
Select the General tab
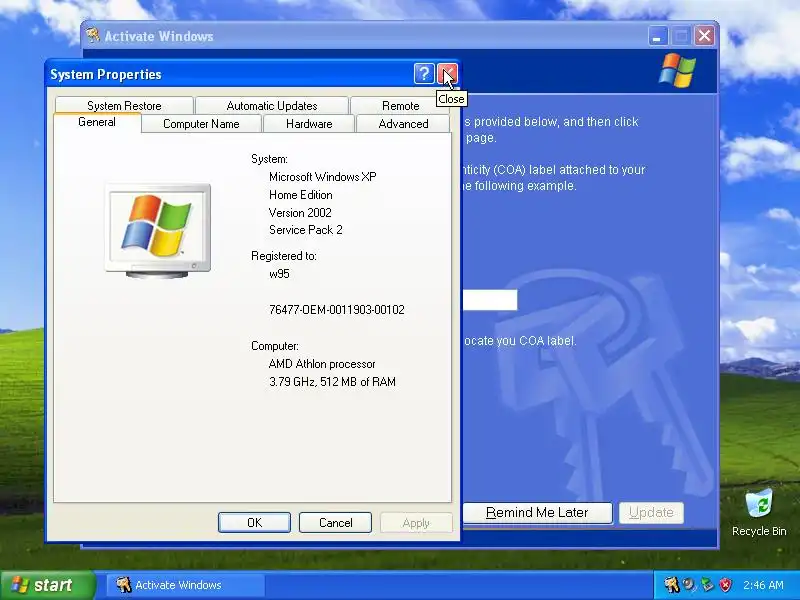click(97, 122)
